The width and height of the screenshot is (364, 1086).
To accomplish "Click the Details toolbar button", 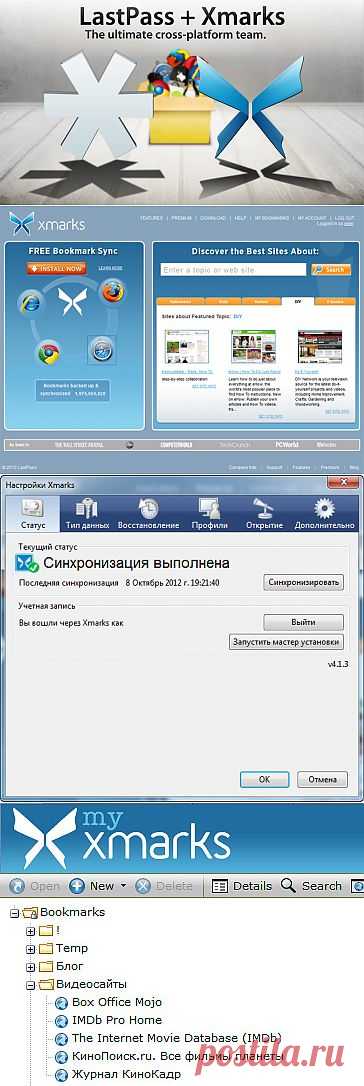I will pyautogui.click(x=242, y=886).
